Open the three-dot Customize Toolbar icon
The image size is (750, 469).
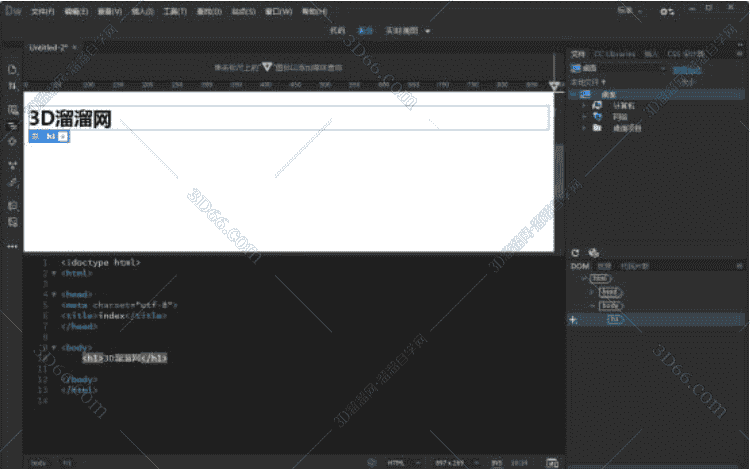[13, 245]
